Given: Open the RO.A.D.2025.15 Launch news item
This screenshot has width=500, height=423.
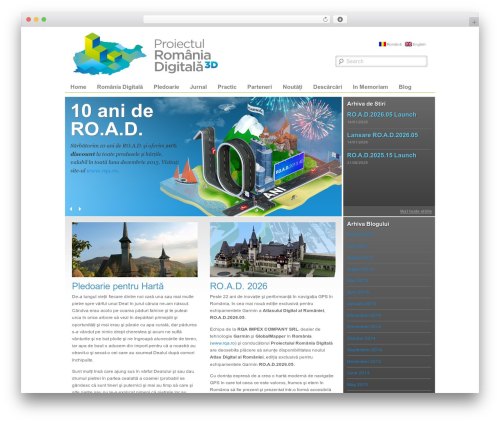Looking at the screenshot, I should [x=382, y=155].
